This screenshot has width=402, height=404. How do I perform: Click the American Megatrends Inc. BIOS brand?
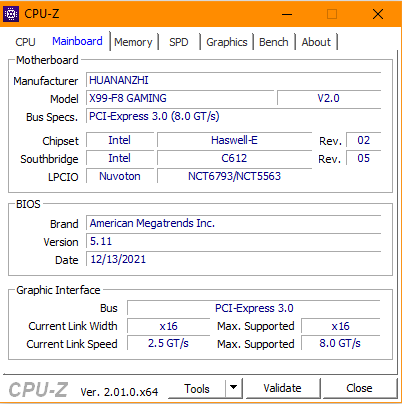[233, 223]
